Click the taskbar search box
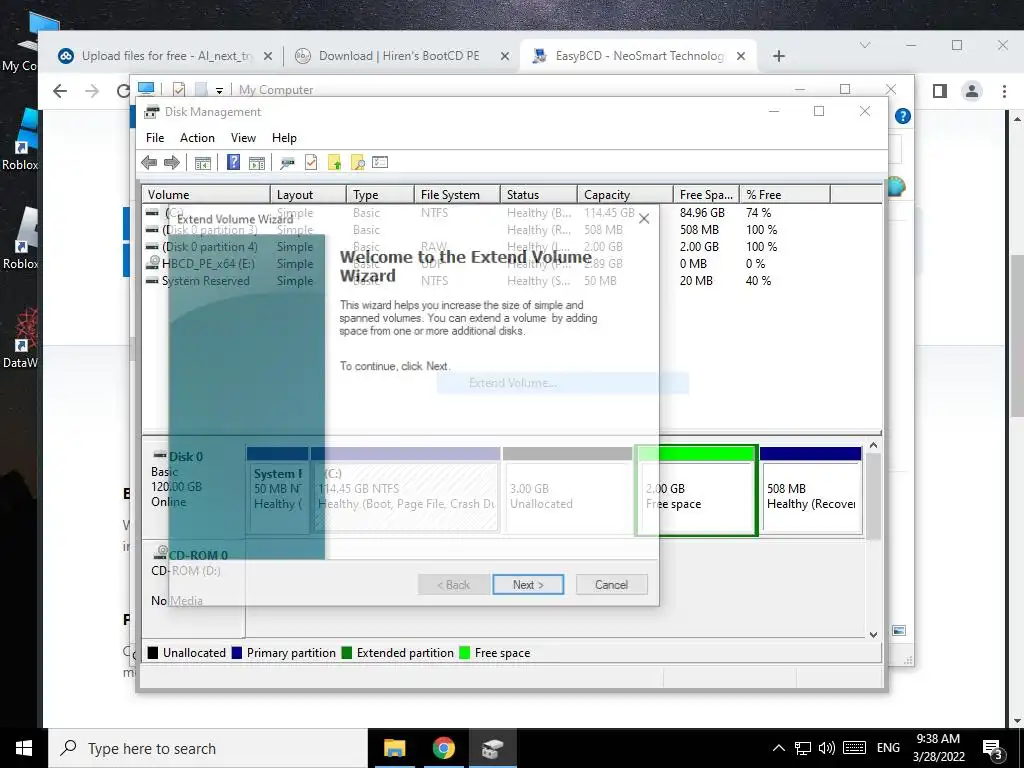Image resolution: width=1024 pixels, height=768 pixels. tap(208, 748)
